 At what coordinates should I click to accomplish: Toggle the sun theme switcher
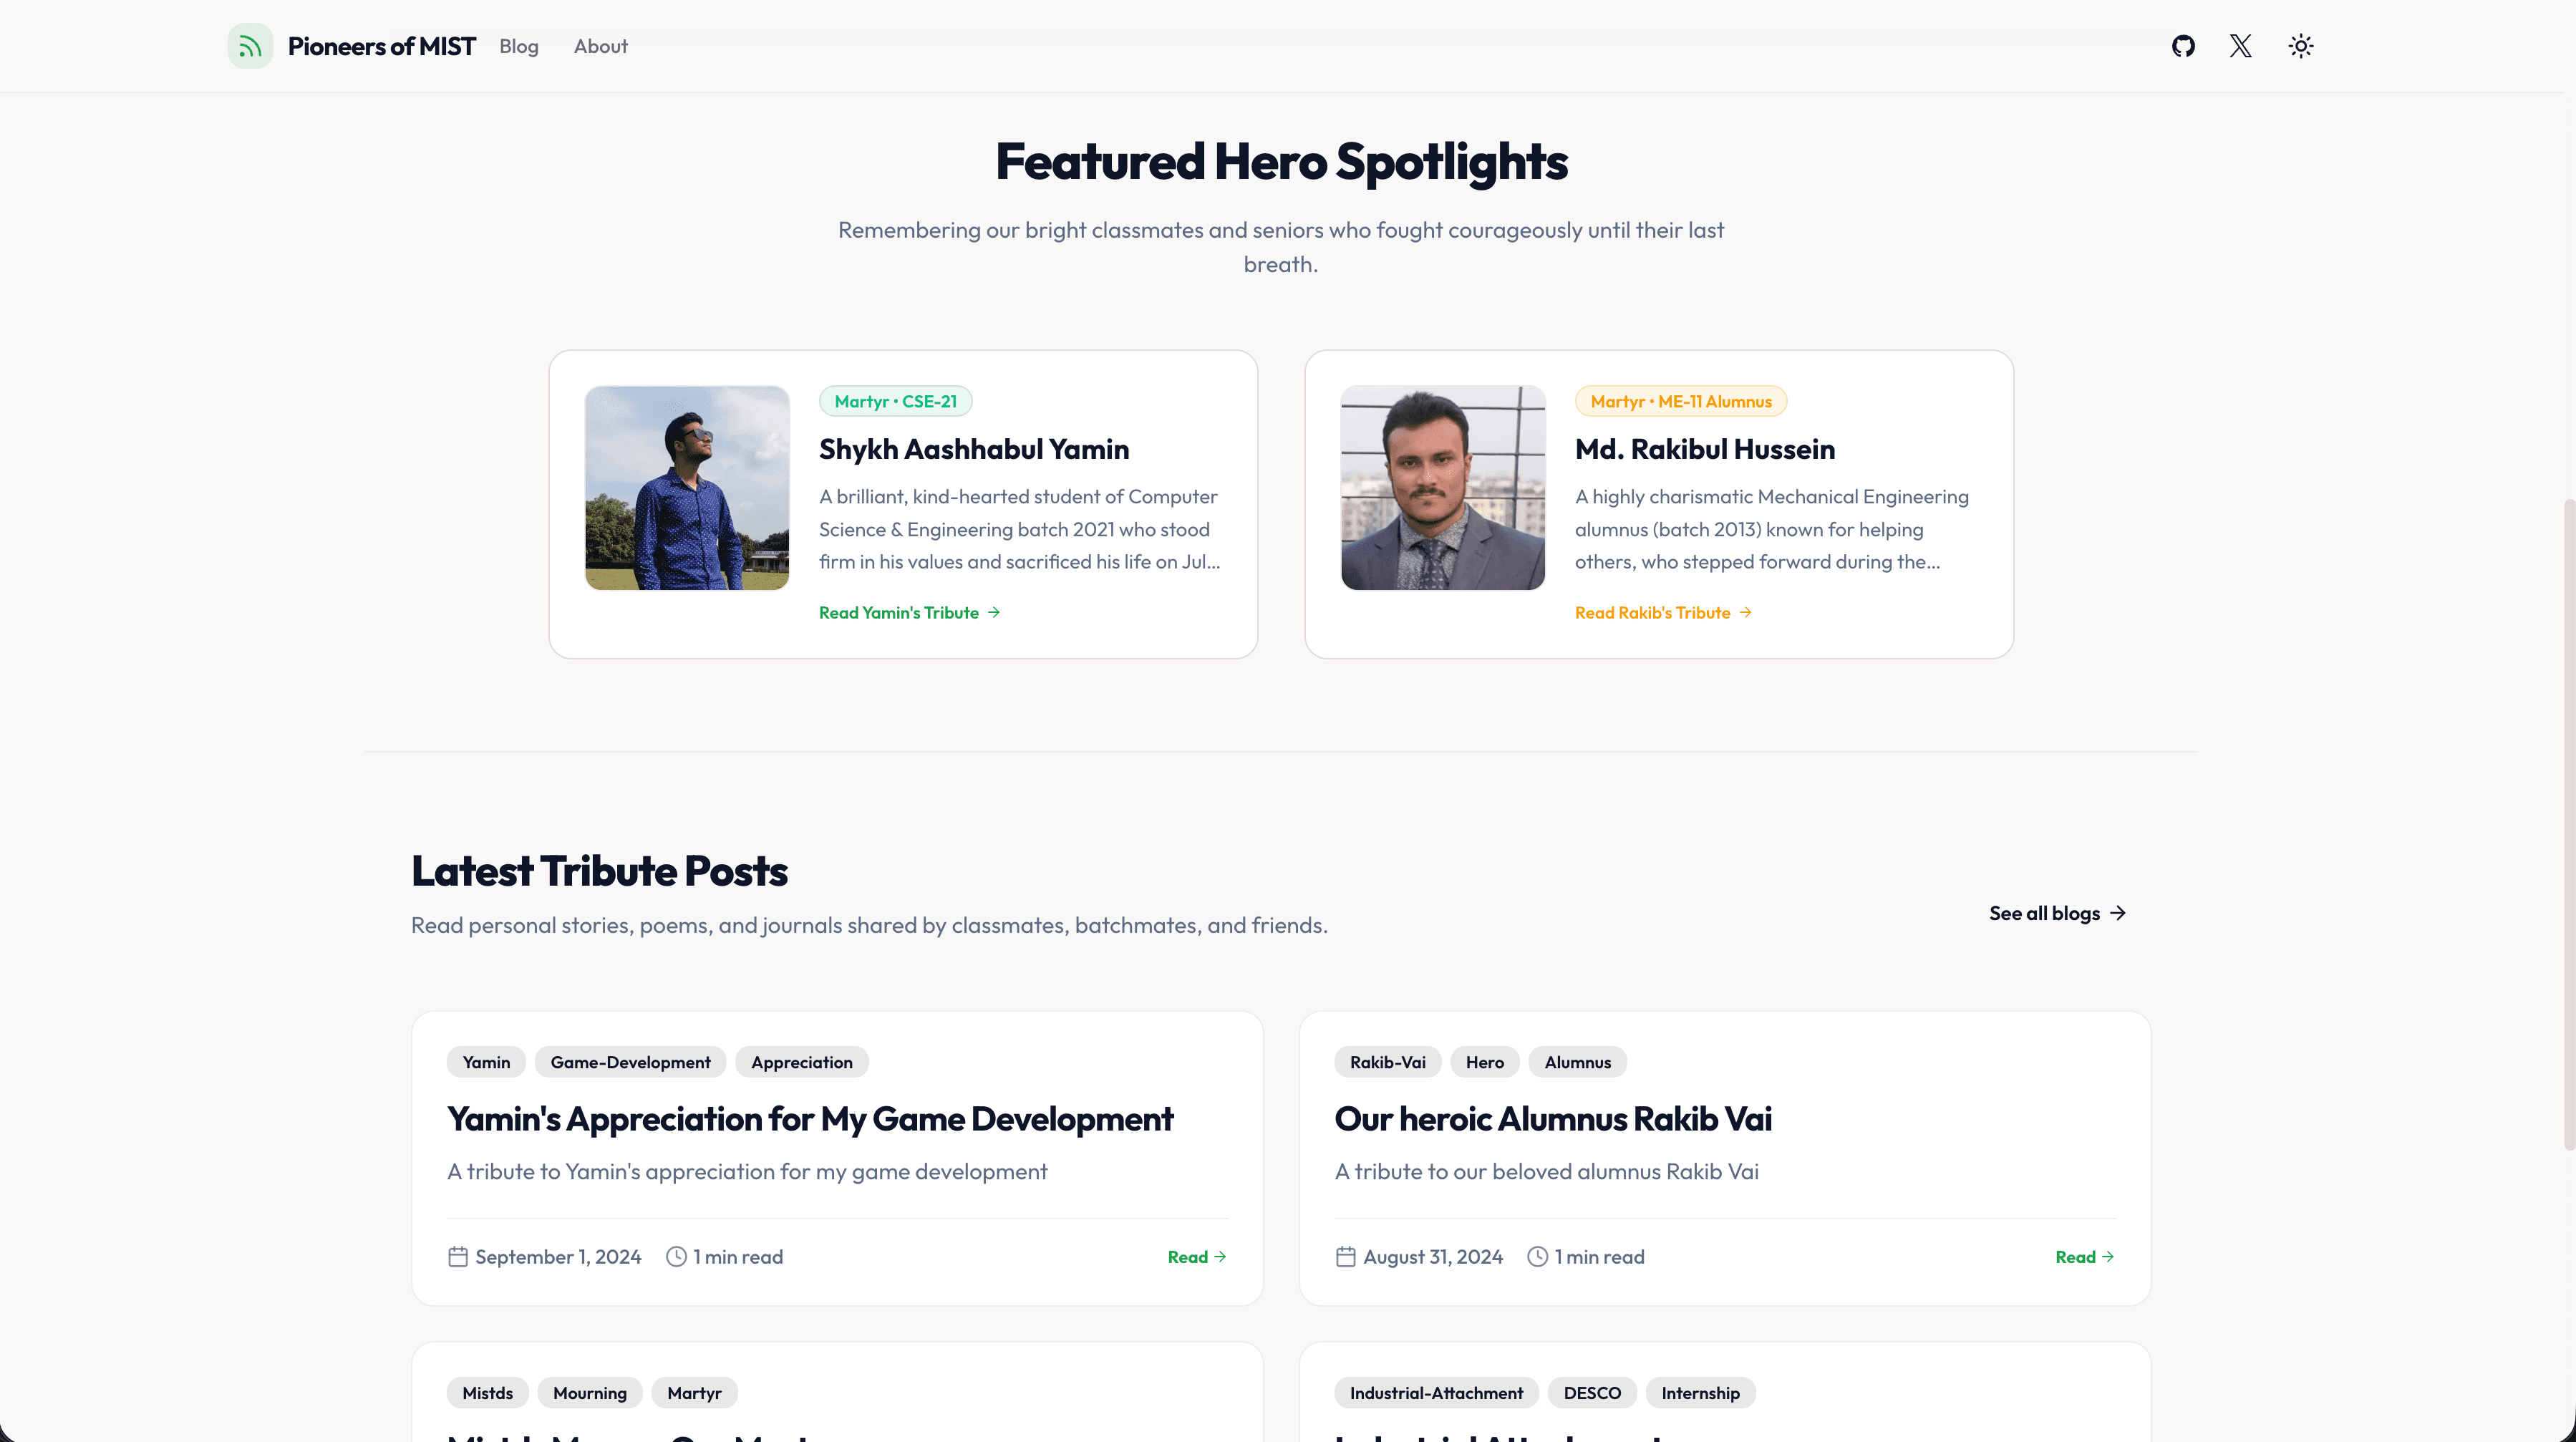tap(2301, 46)
